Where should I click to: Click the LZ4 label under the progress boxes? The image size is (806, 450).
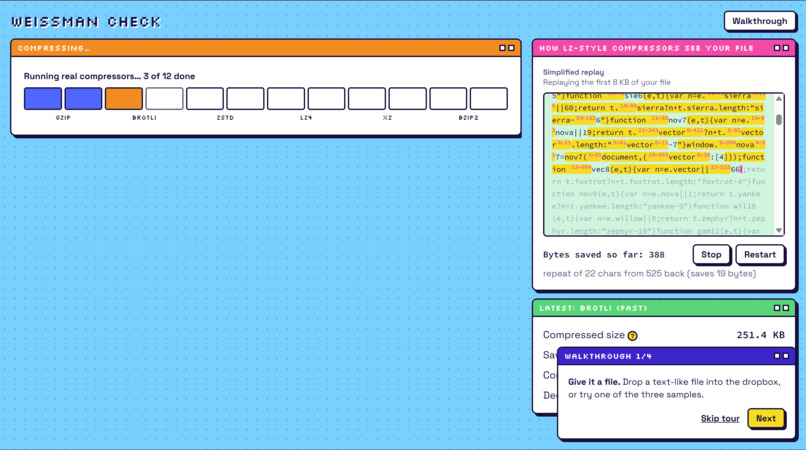(306, 118)
